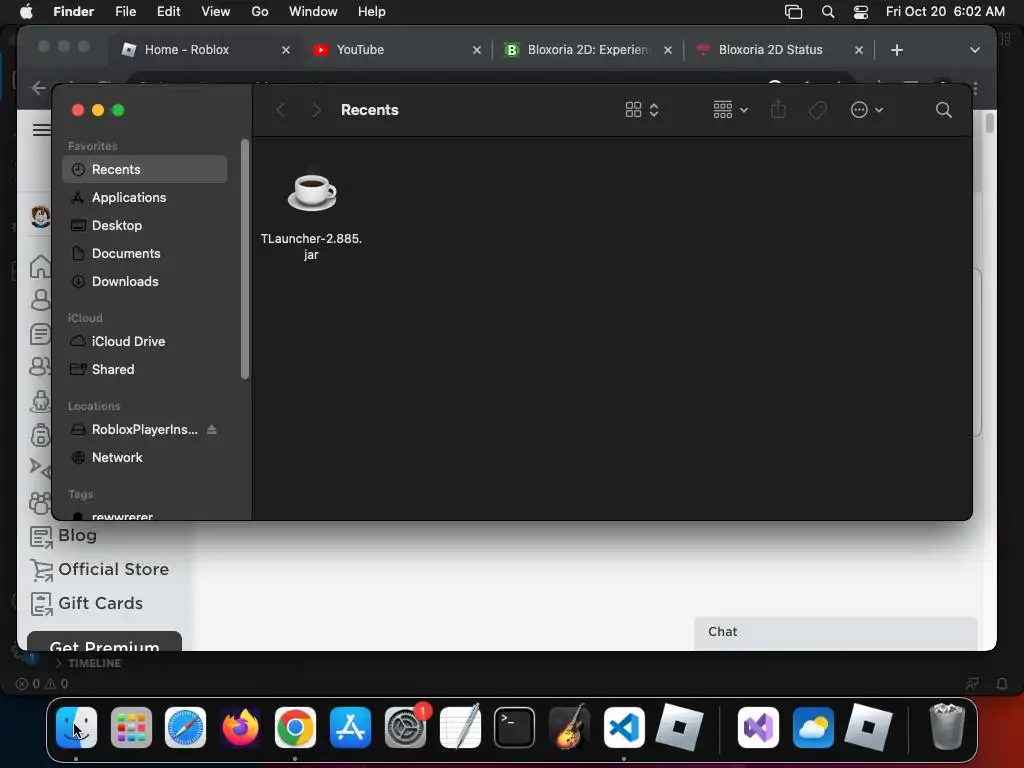Open the Edit menu

click(x=168, y=12)
